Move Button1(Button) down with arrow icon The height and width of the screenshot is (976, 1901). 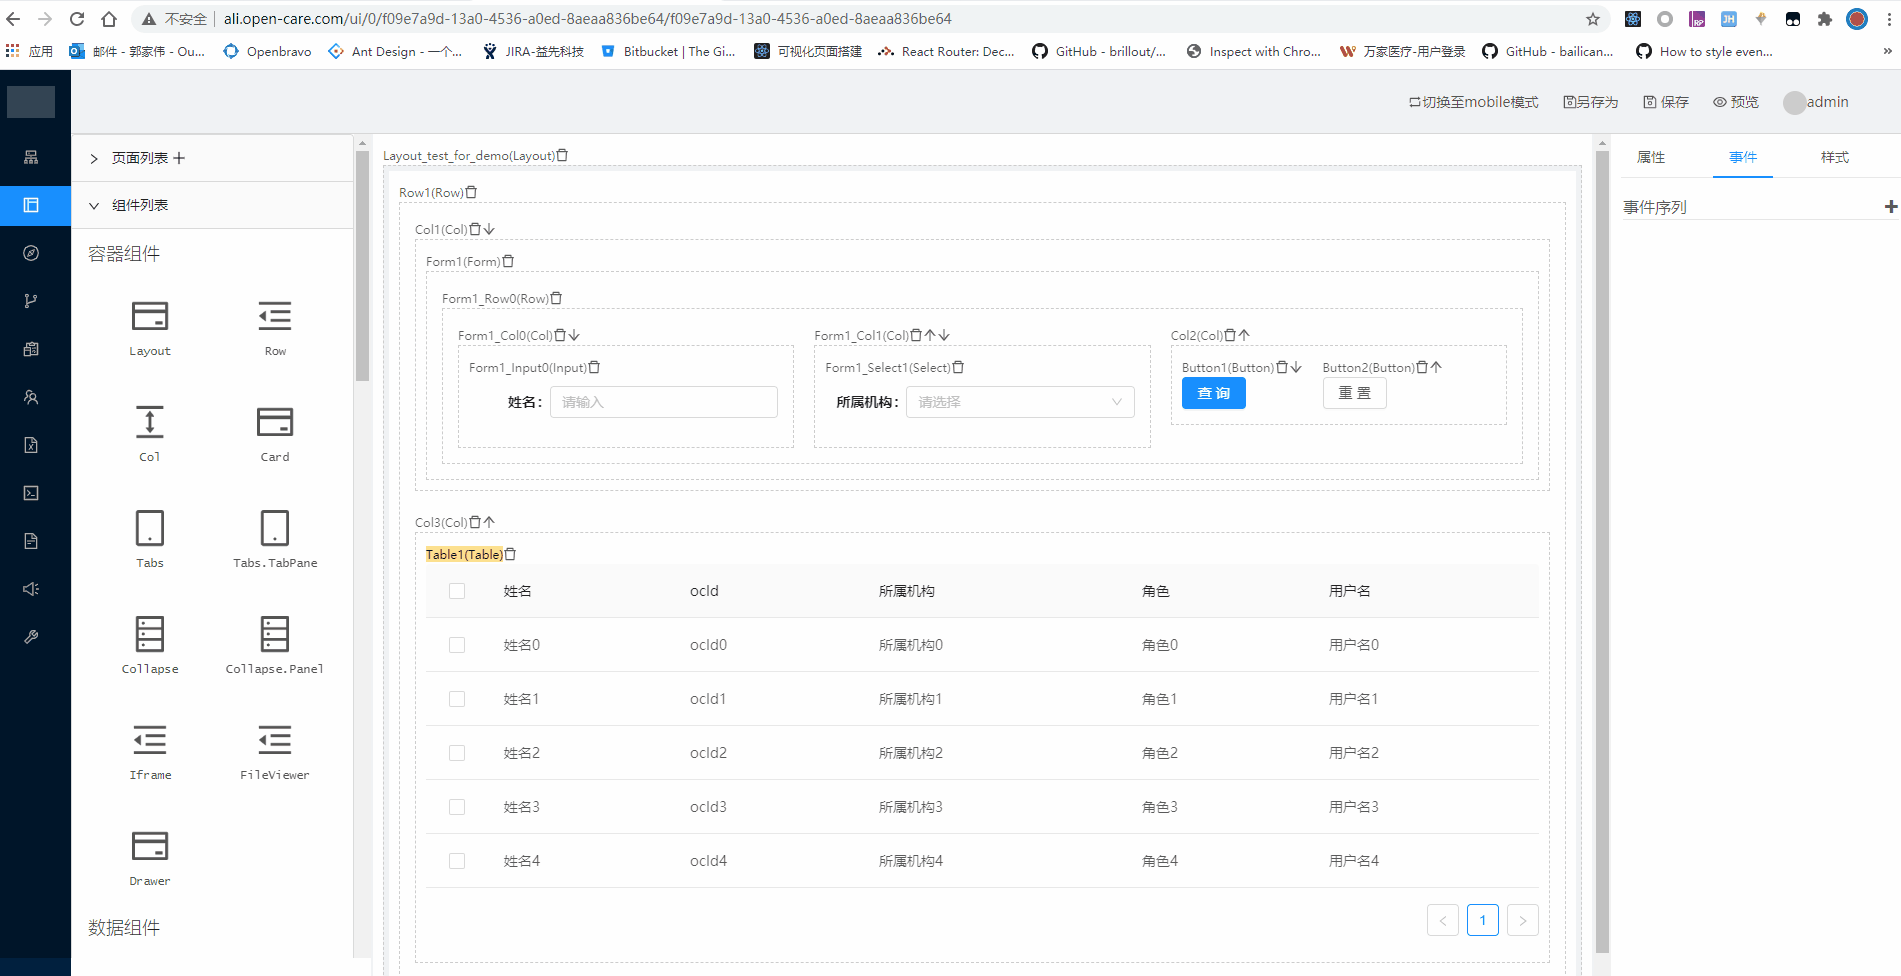pos(1296,367)
